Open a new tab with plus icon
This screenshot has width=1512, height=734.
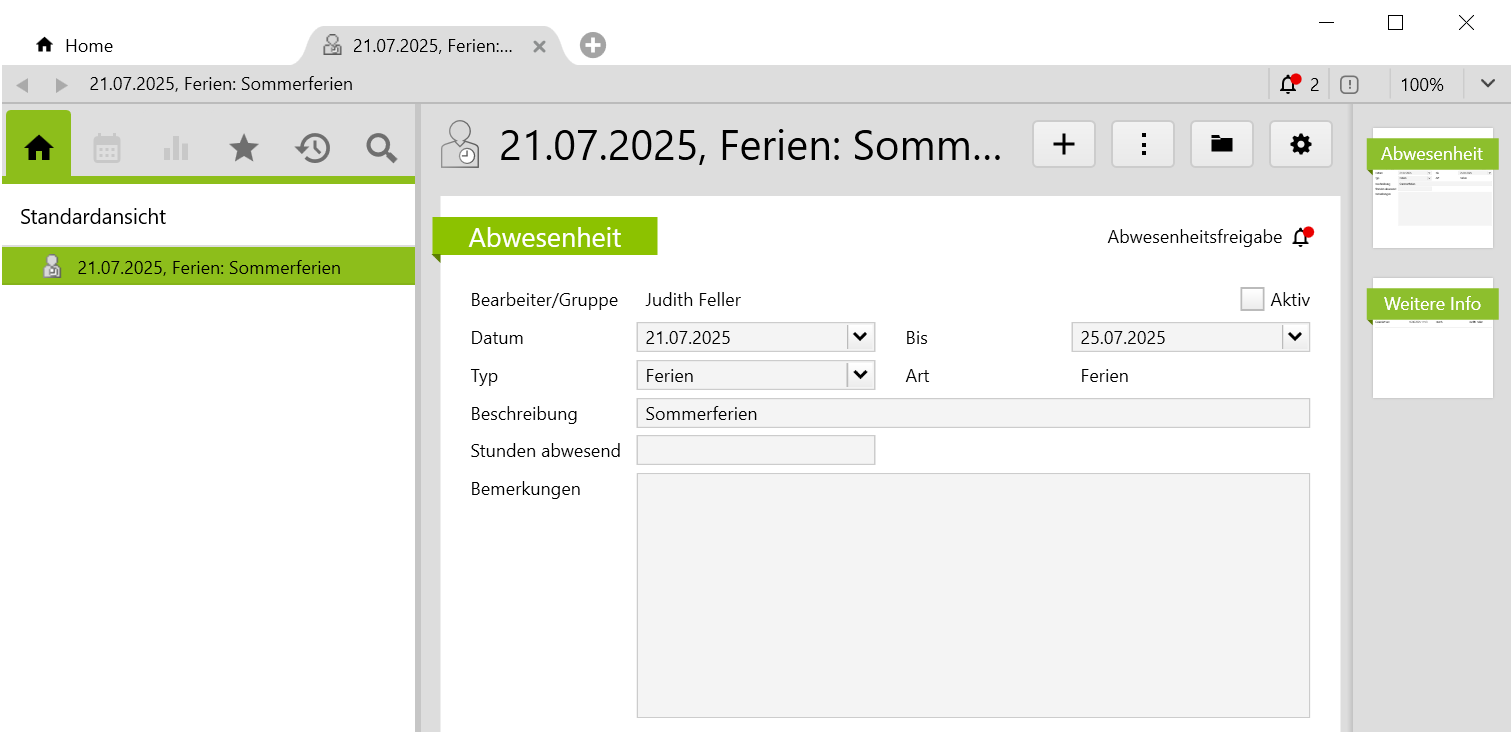tap(593, 45)
